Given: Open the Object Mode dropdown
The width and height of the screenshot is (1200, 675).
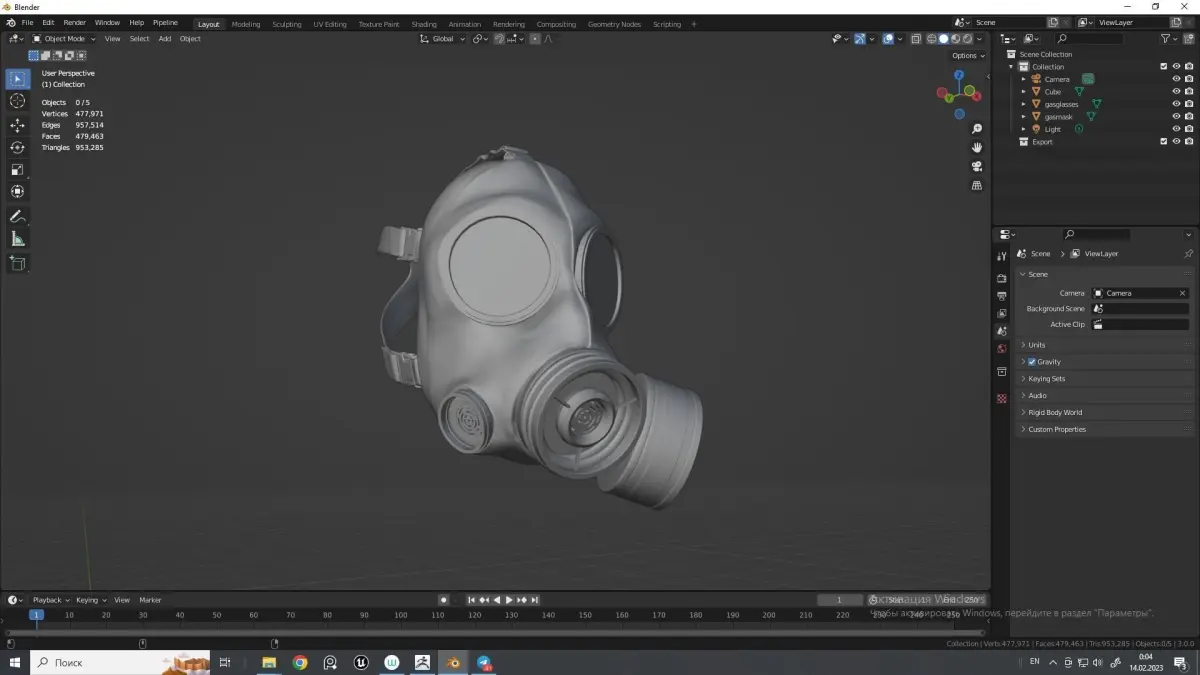Looking at the screenshot, I should pyautogui.click(x=64, y=39).
